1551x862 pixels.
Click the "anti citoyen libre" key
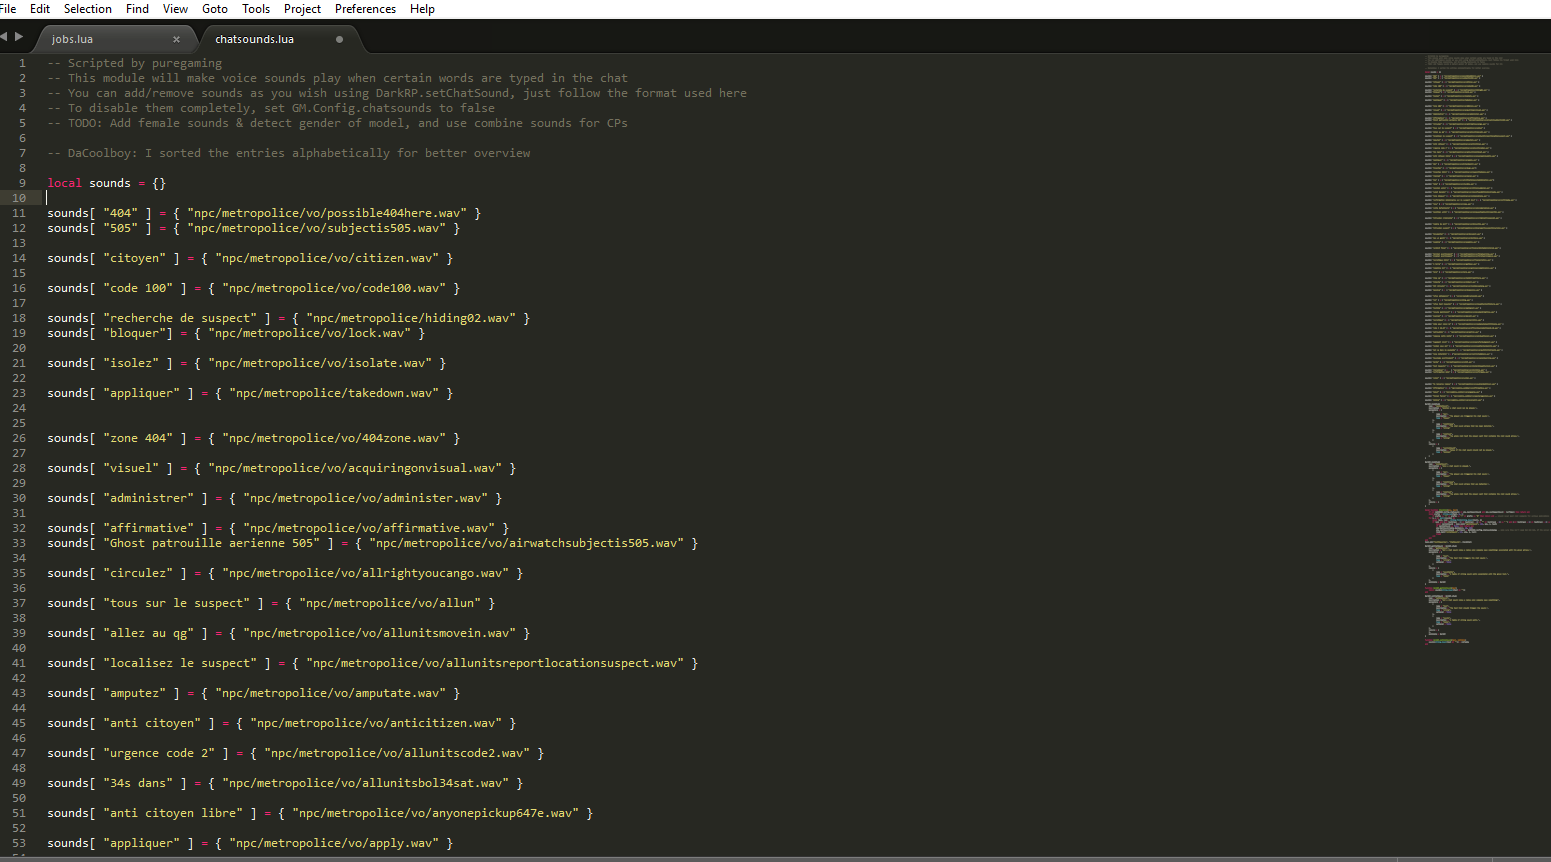point(173,813)
